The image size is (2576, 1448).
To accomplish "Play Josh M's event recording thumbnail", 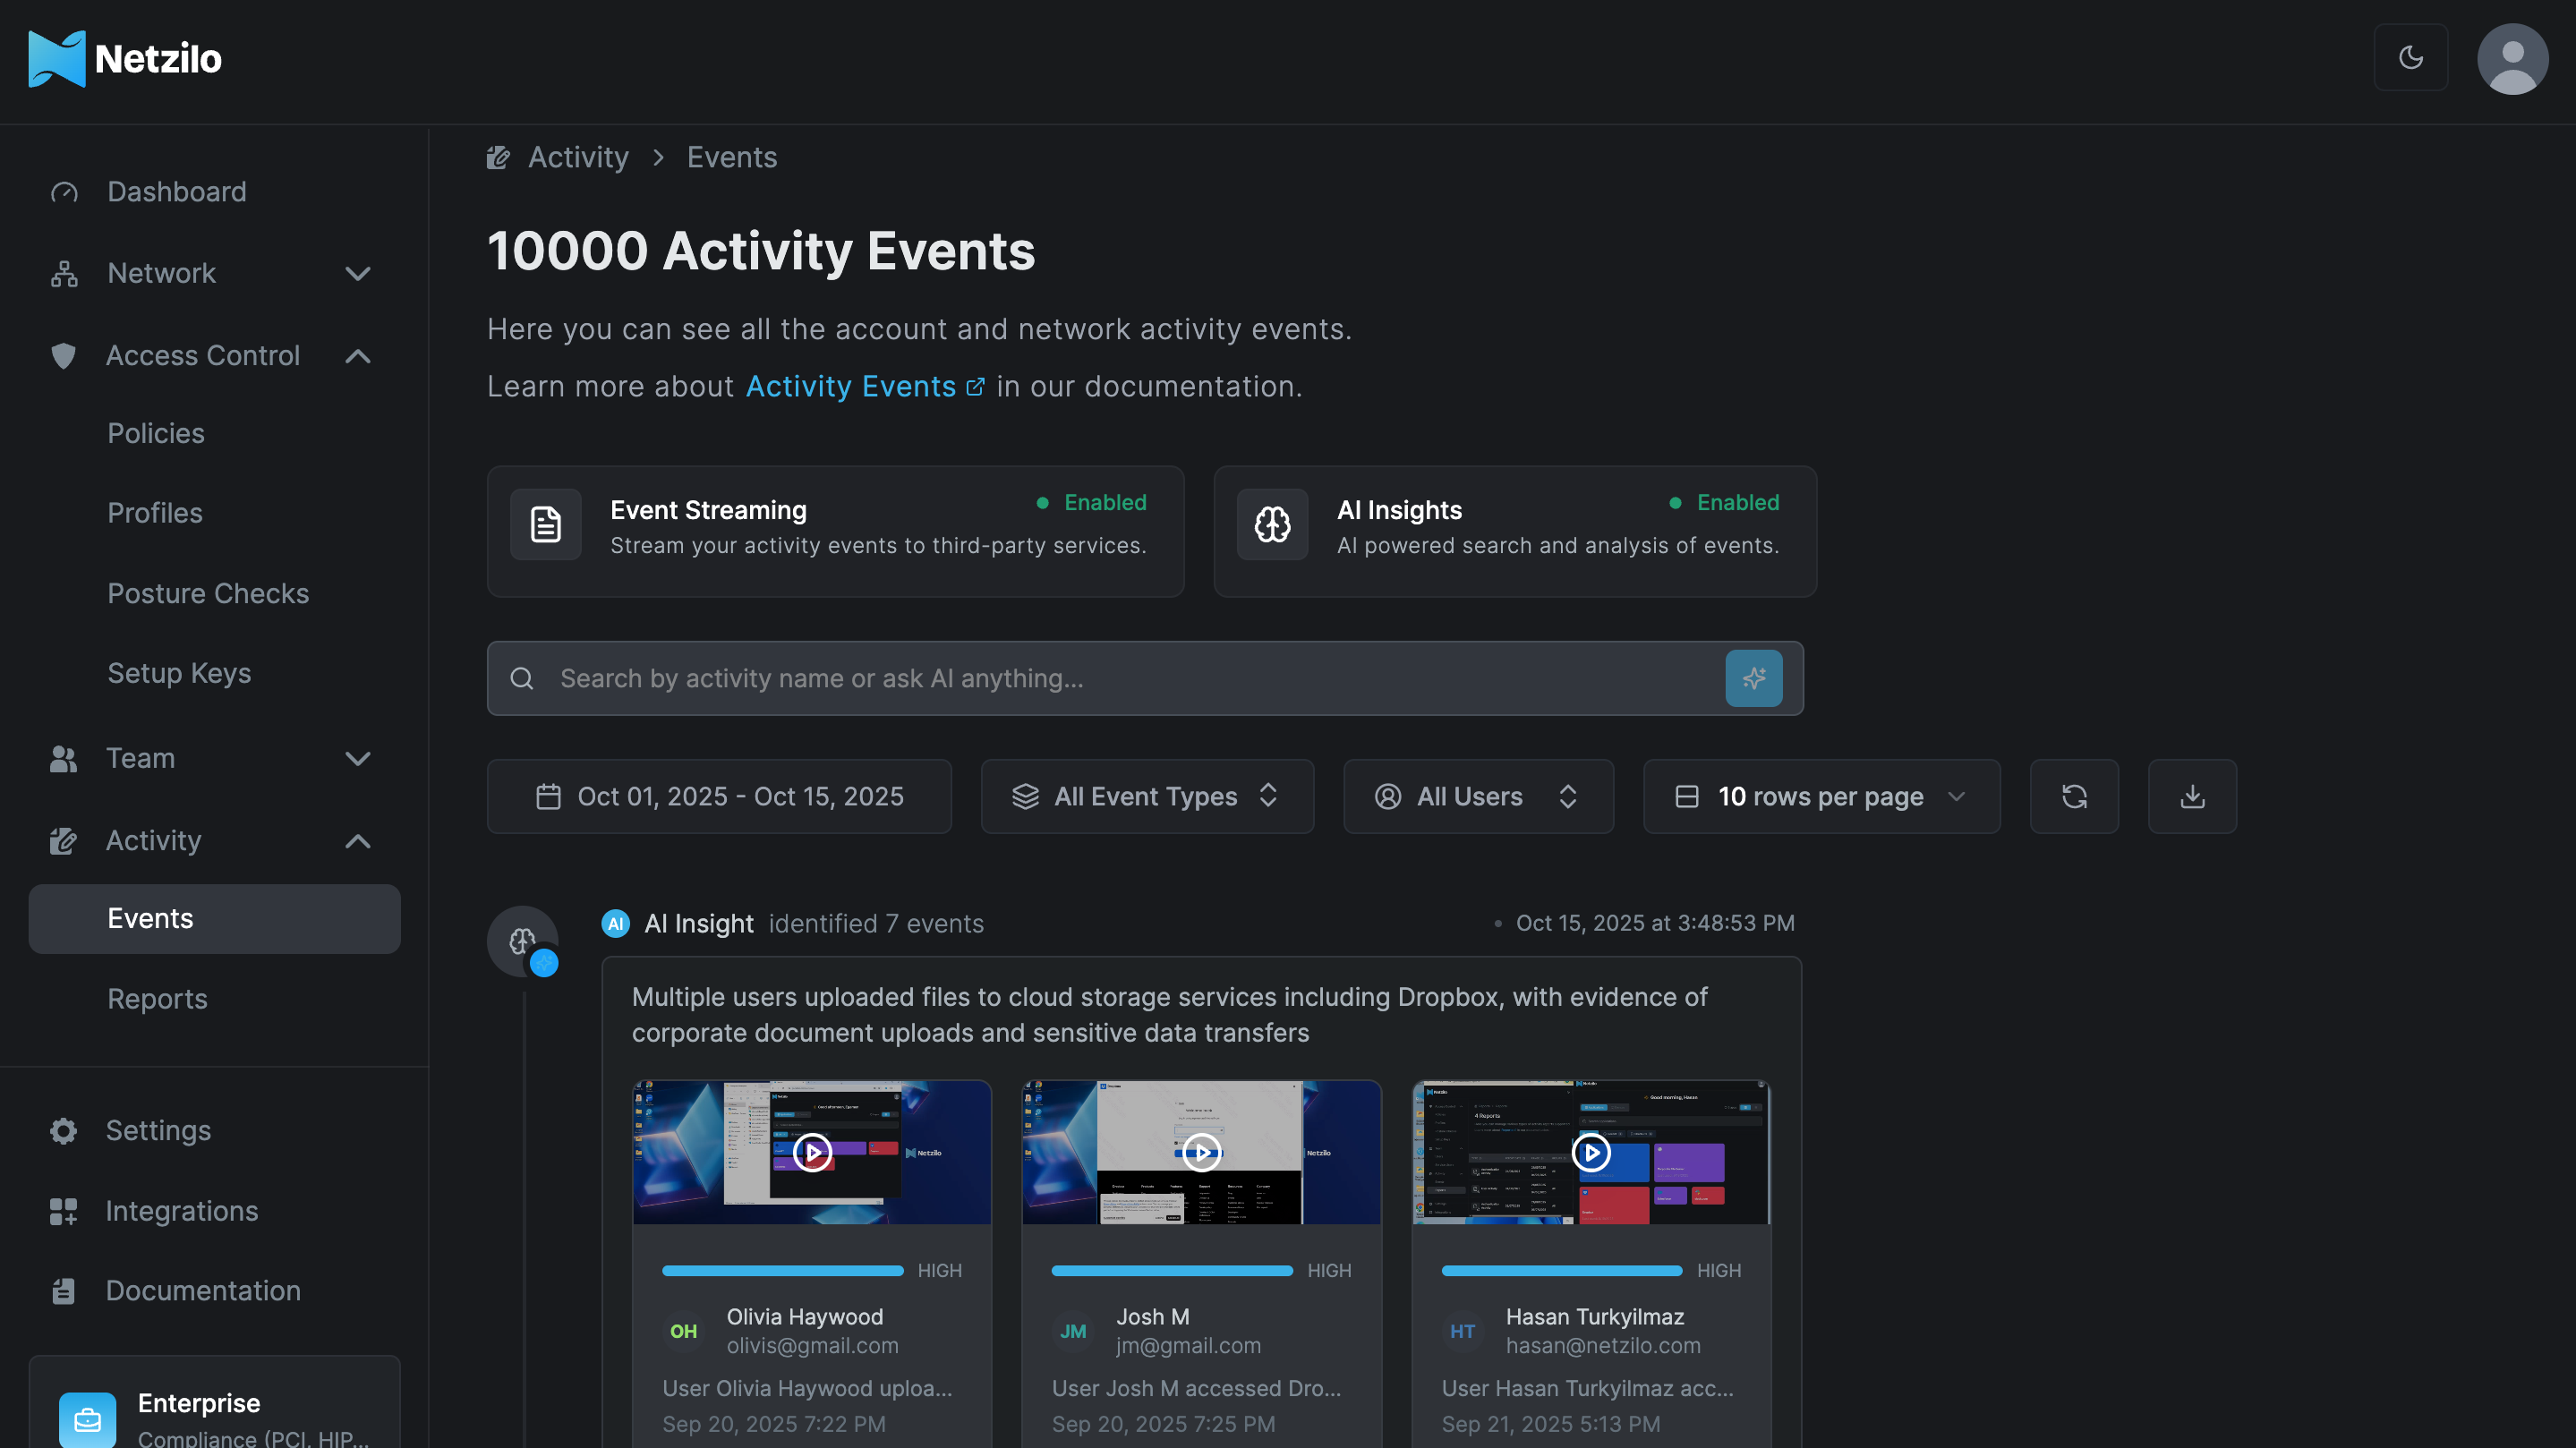I will (x=1200, y=1151).
